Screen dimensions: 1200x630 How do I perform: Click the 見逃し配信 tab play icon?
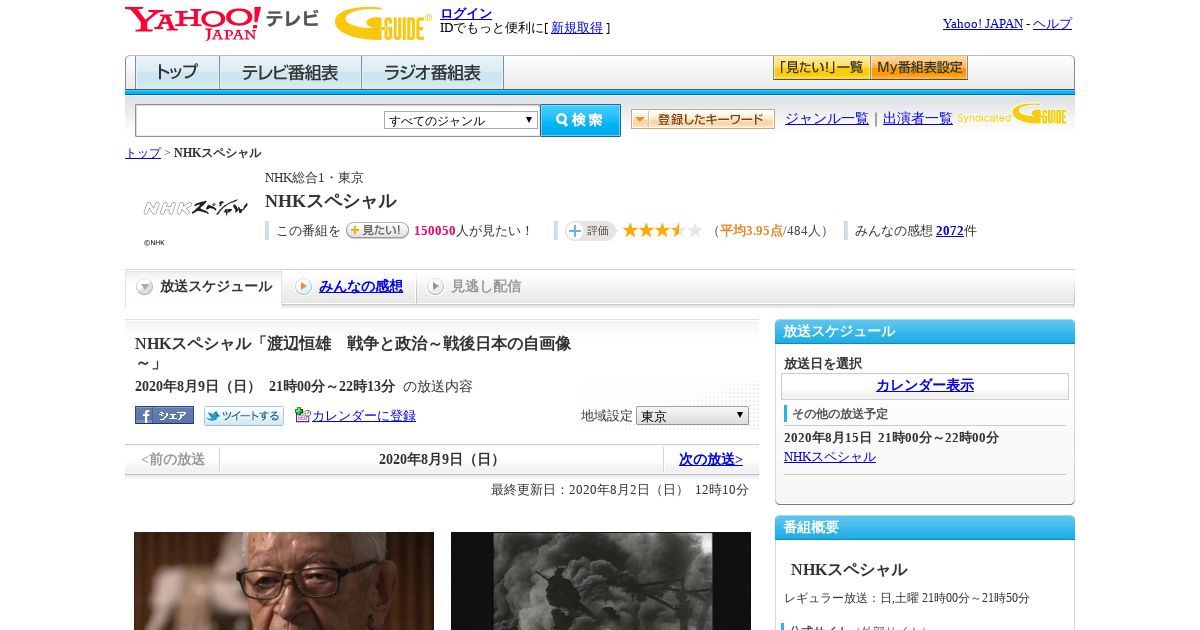point(435,287)
